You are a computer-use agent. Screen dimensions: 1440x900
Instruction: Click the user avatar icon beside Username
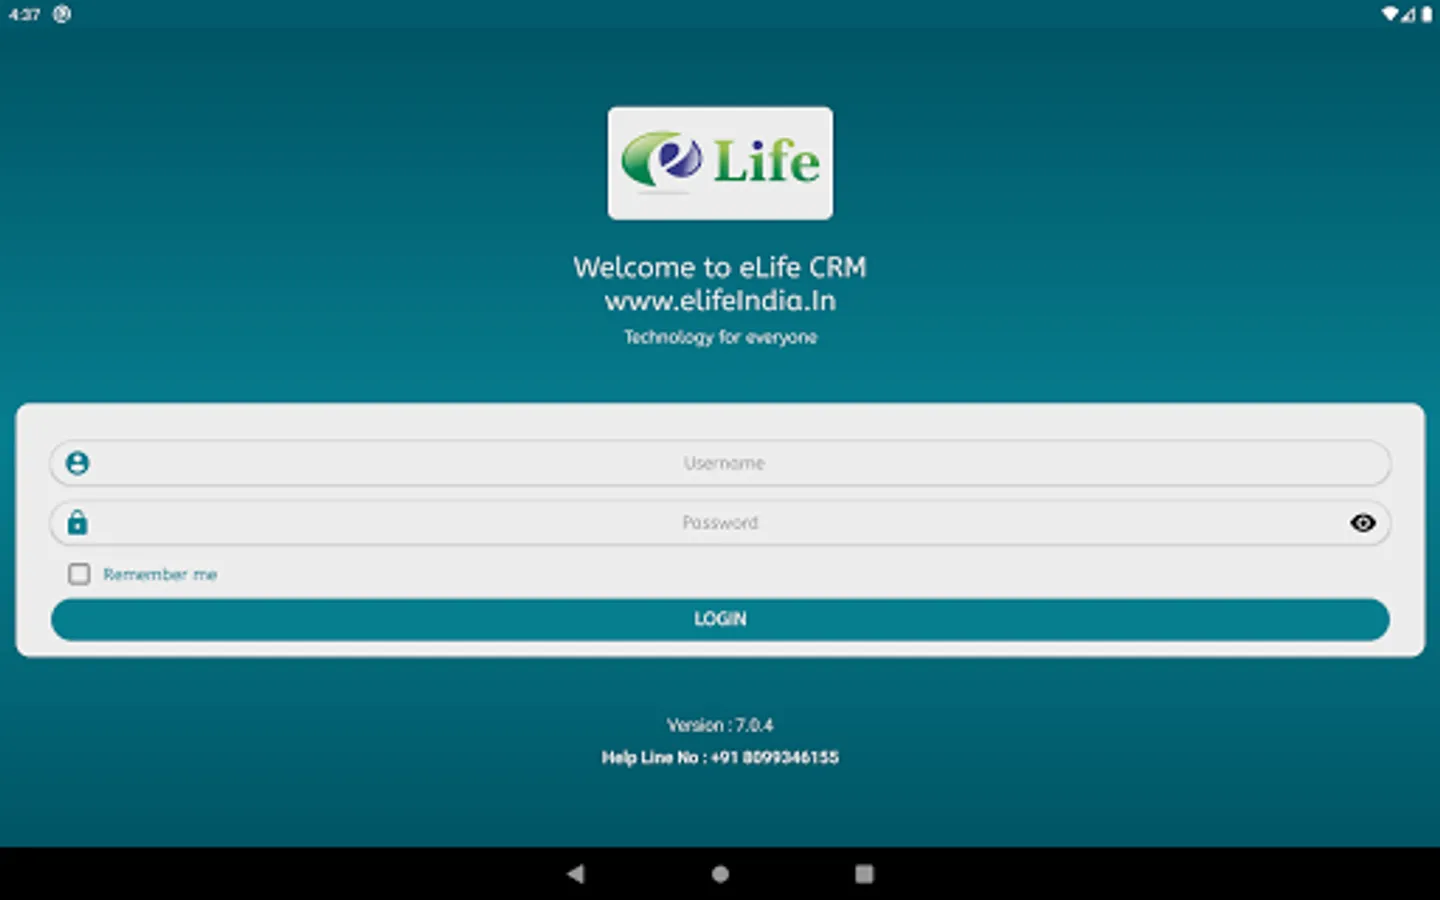77,463
